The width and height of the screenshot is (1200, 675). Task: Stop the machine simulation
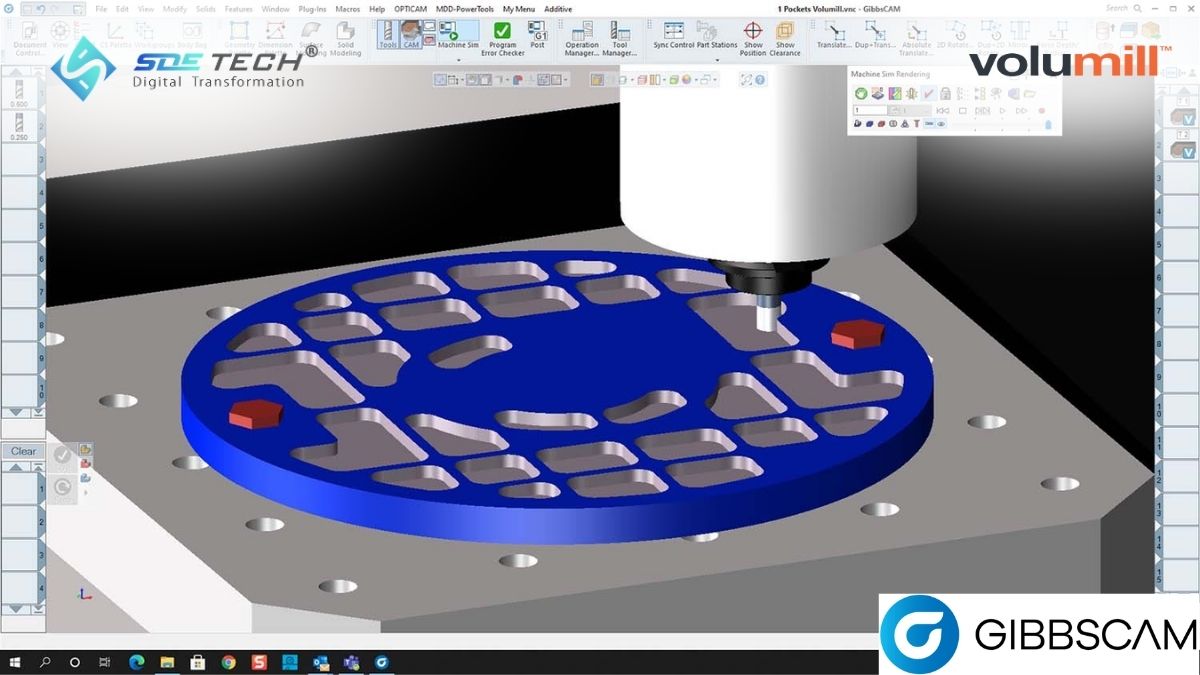click(x=963, y=110)
